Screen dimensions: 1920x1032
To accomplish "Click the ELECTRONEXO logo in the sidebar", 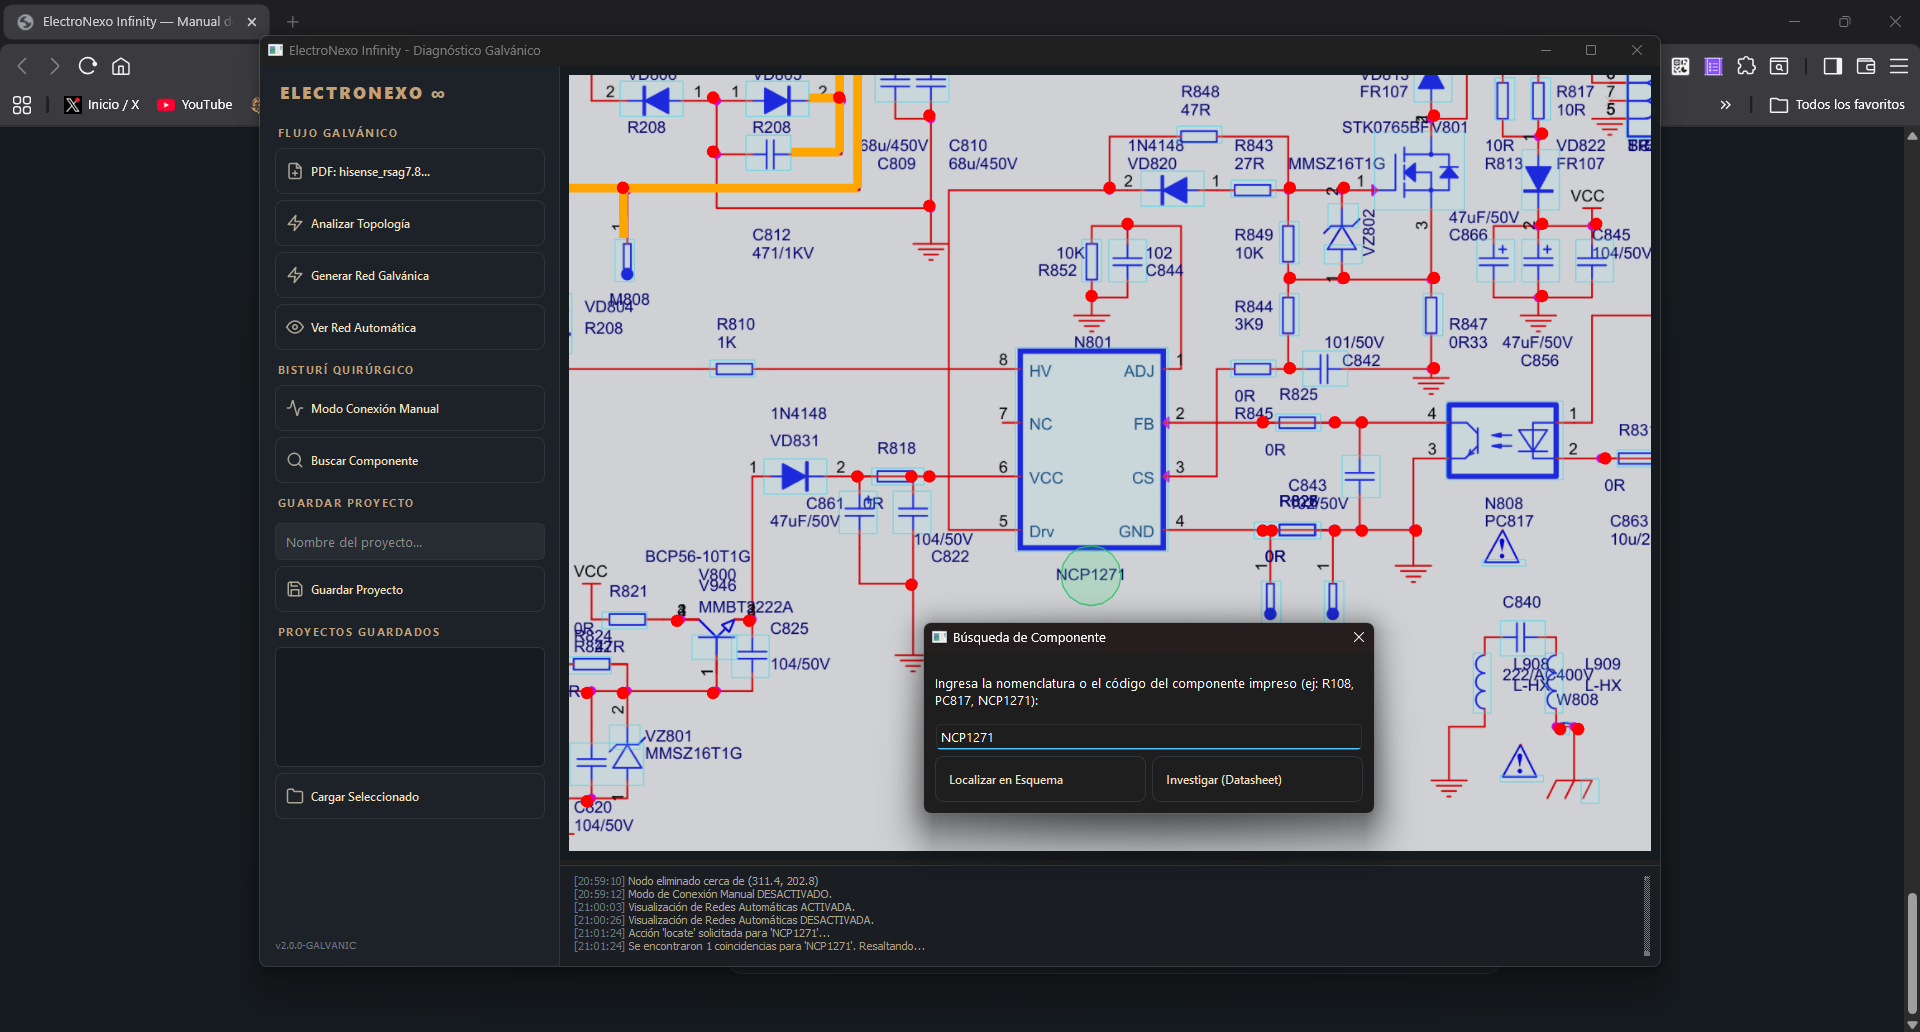I will point(362,93).
